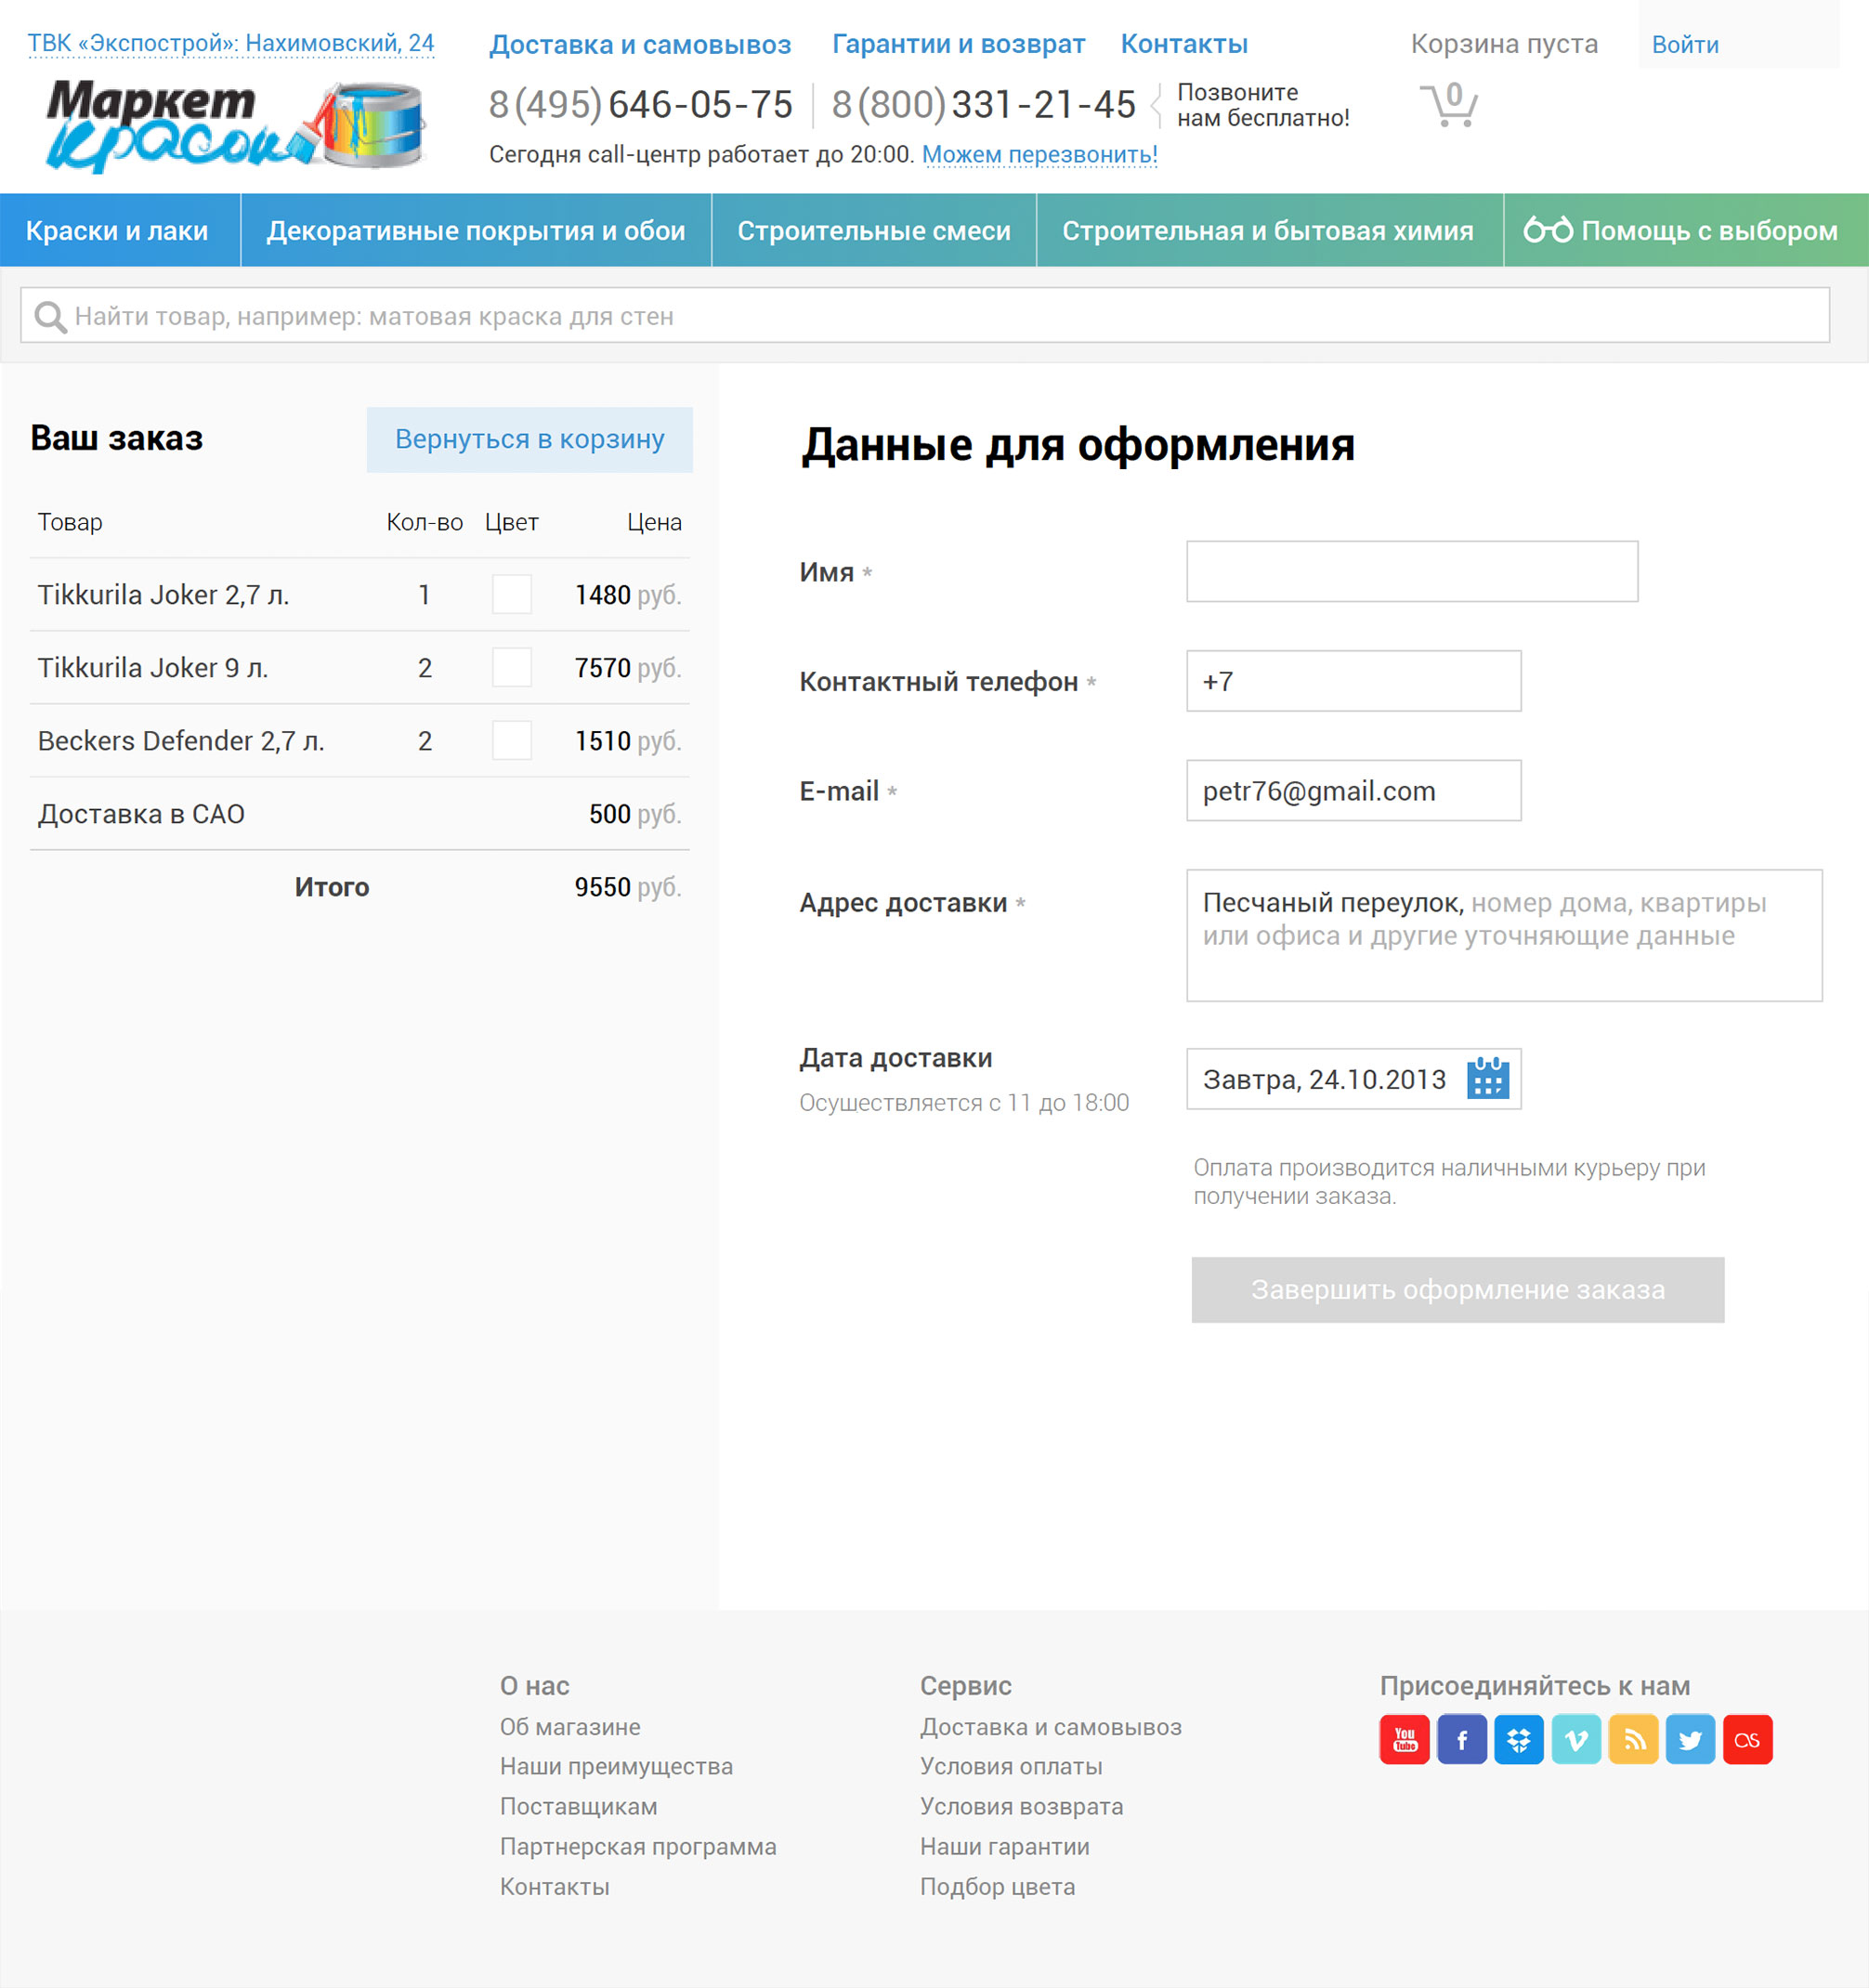Focus the Адрес доставки text area
1869x1988 pixels.
[1504, 935]
